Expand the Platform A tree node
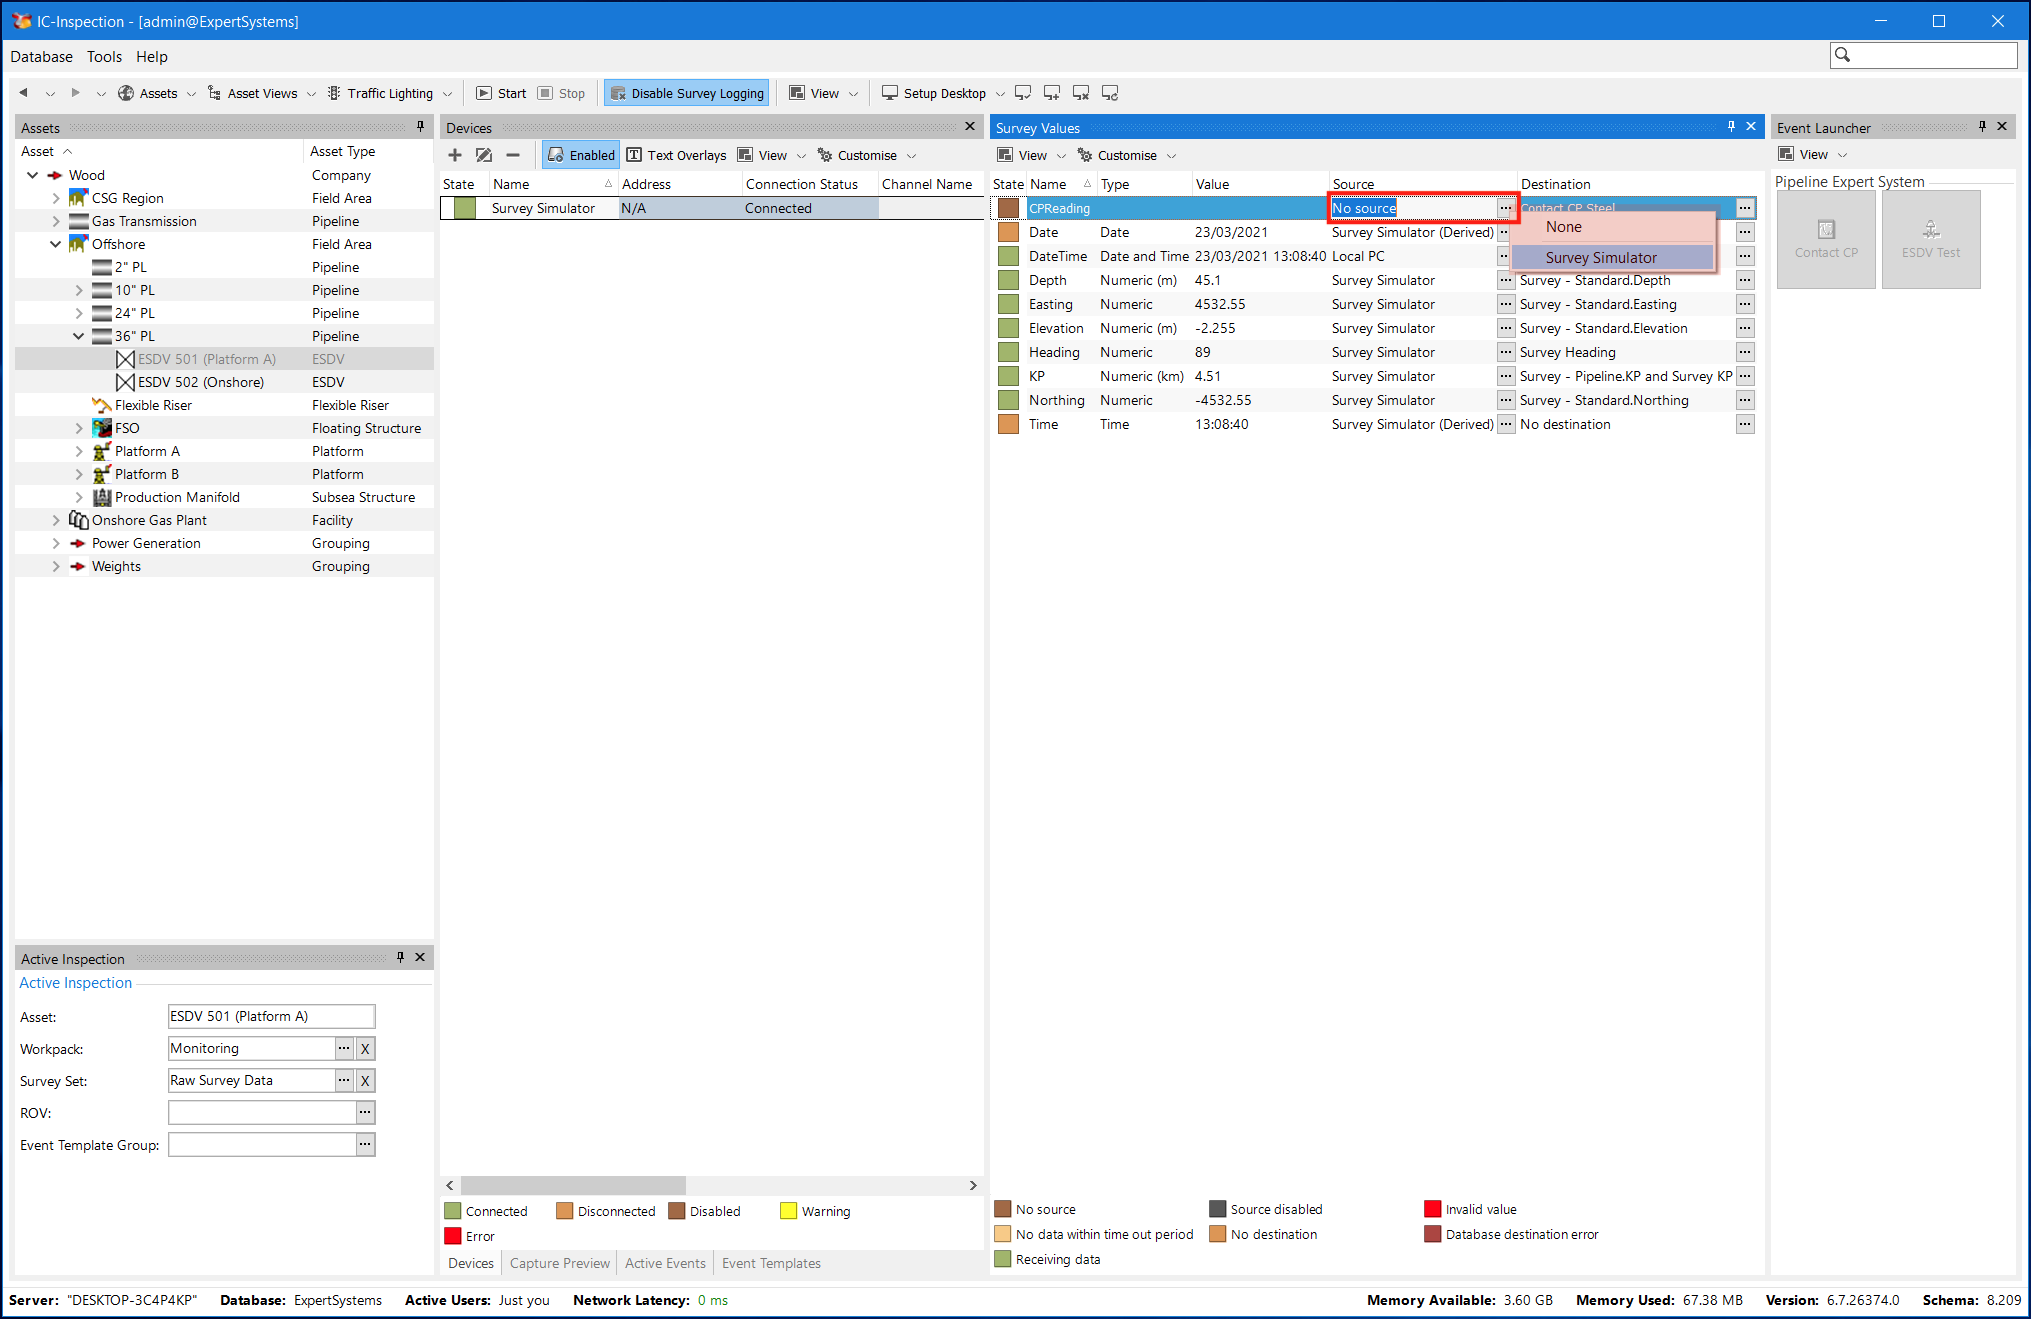 [x=79, y=451]
